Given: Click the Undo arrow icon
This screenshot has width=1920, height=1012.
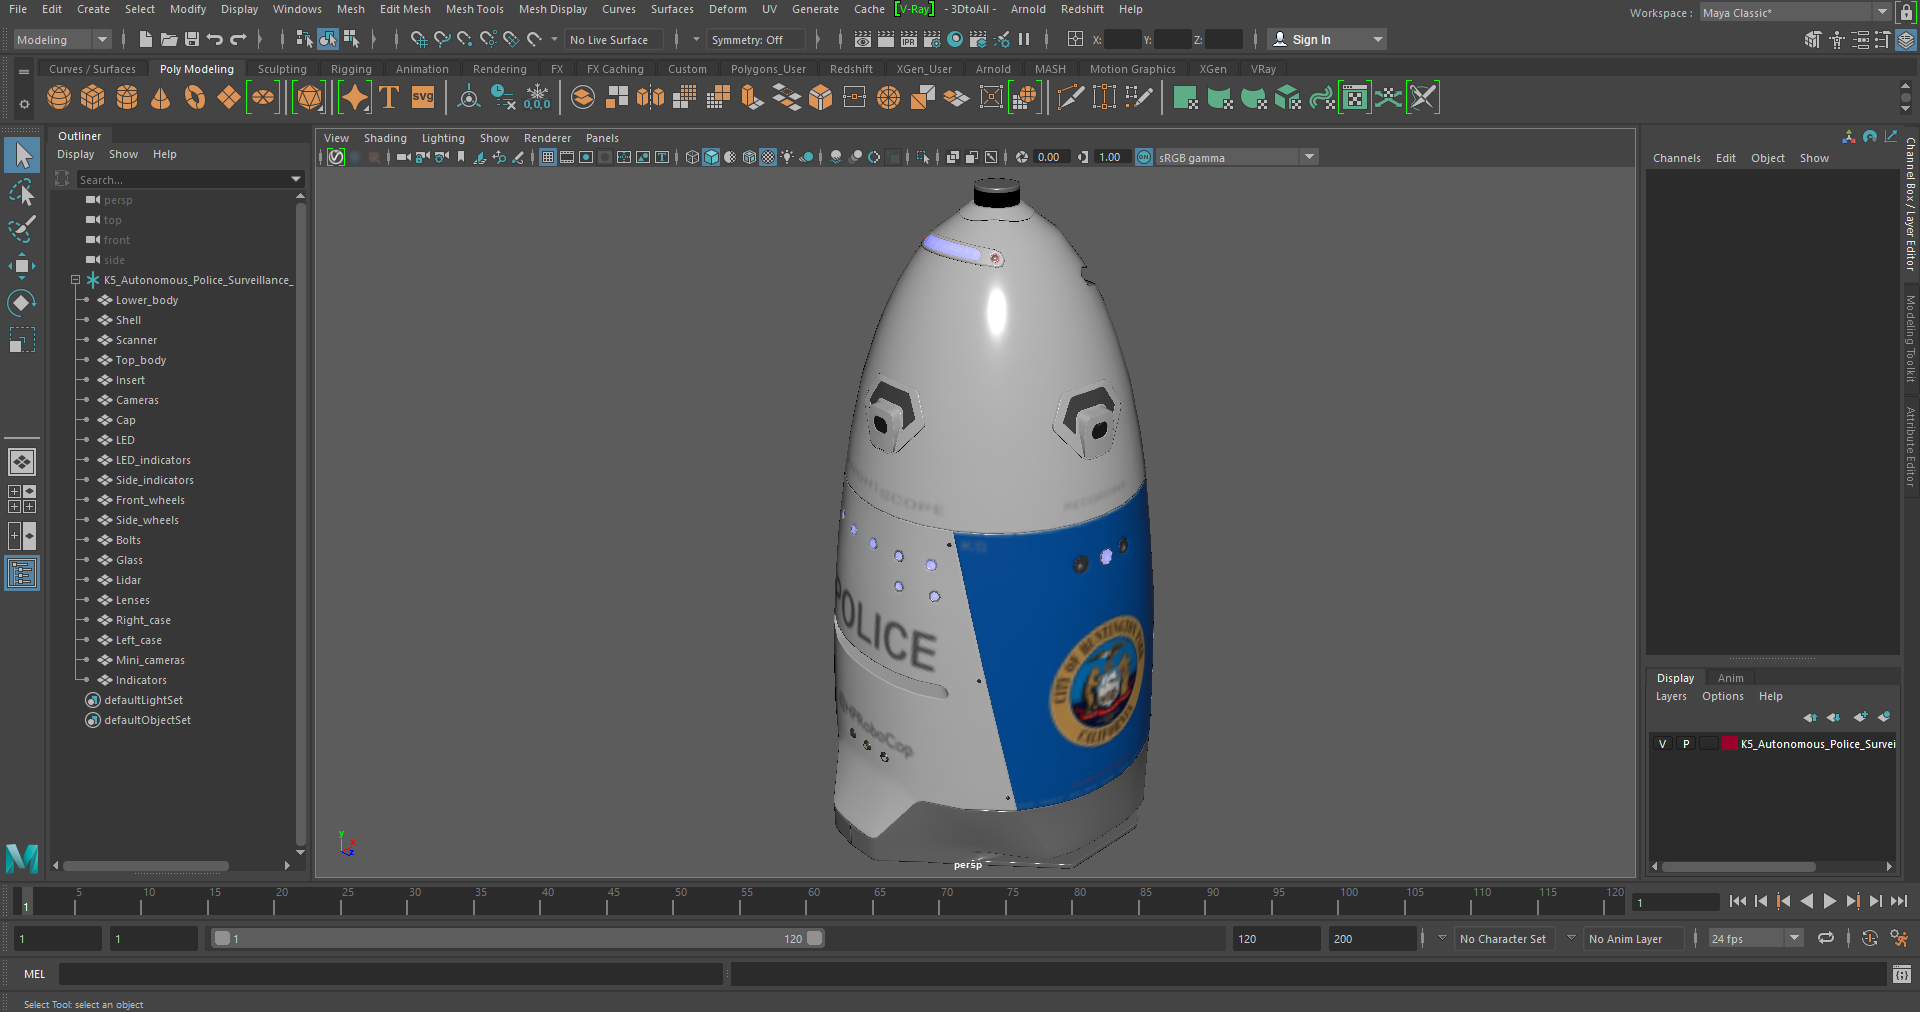Looking at the screenshot, I should coord(214,39).
